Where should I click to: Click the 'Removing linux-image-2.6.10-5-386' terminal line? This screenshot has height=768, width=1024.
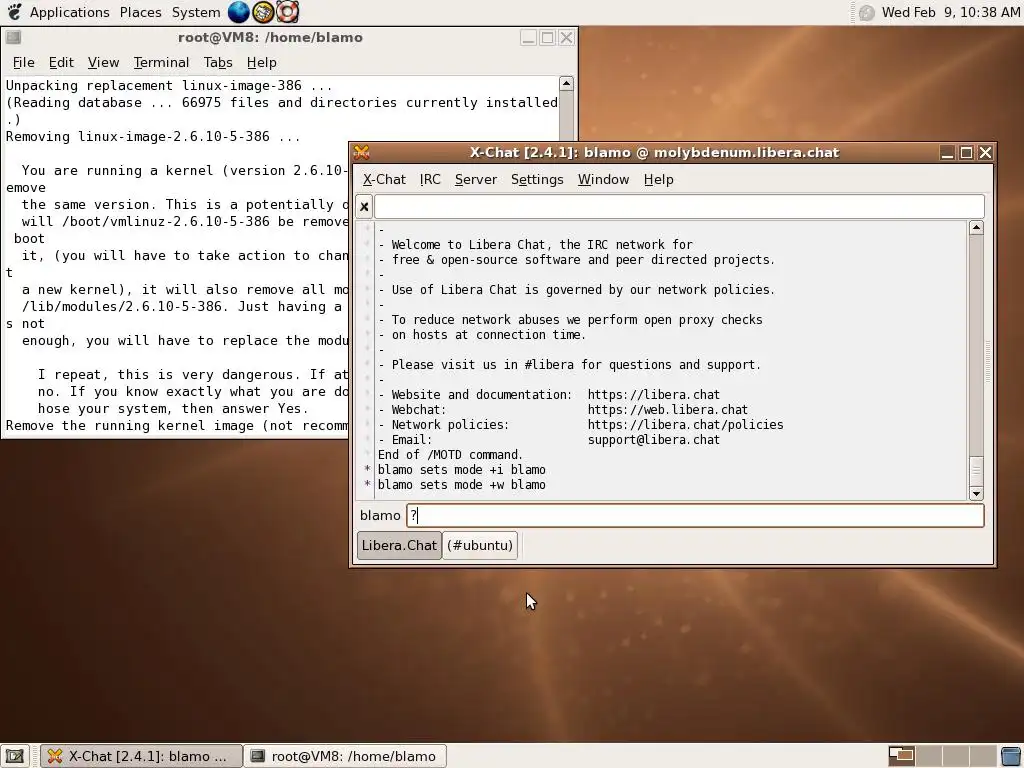pos(153,136)
